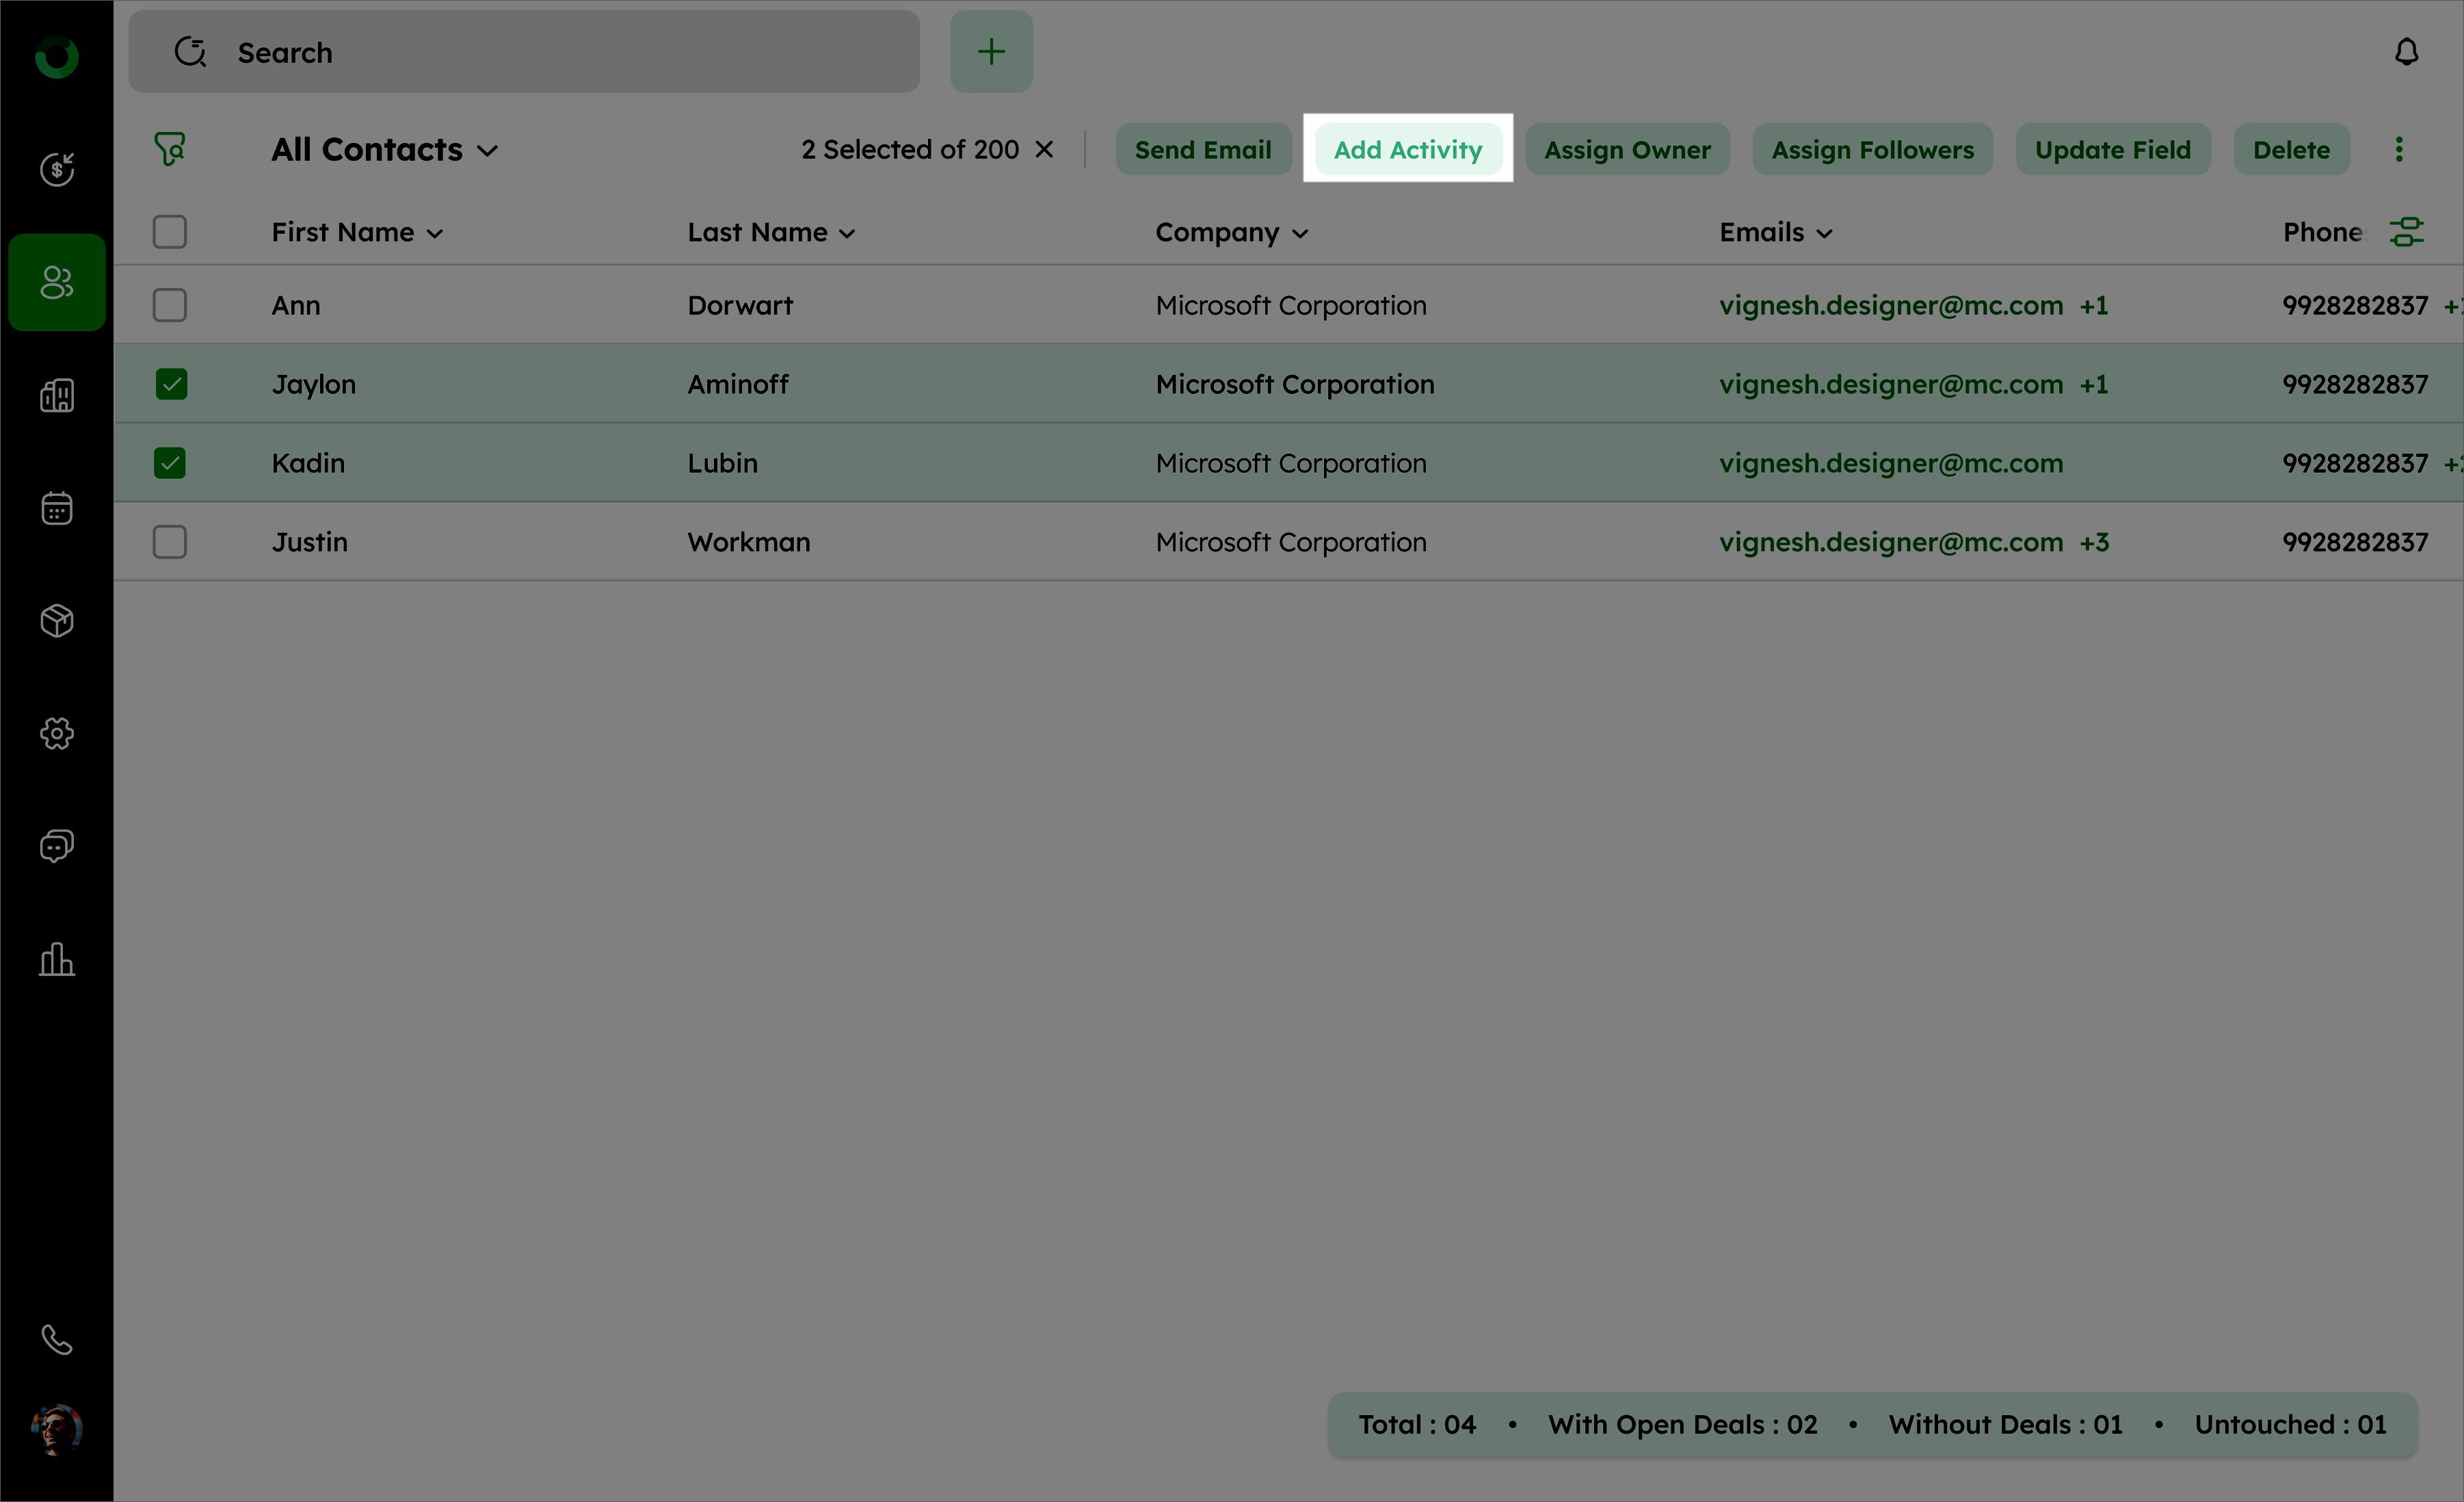Open the deals dollar icon in sidebar
This screenshot has height=1502, width=2464.
pos(57,169)
